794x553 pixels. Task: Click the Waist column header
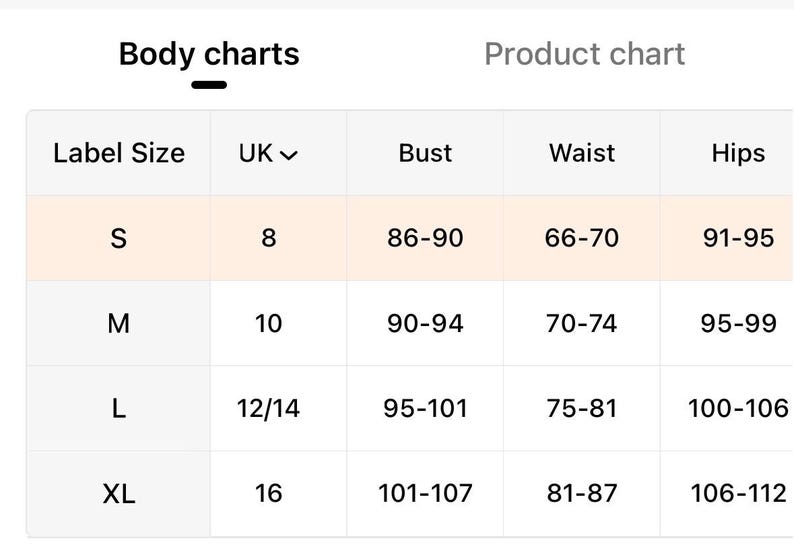581,153
